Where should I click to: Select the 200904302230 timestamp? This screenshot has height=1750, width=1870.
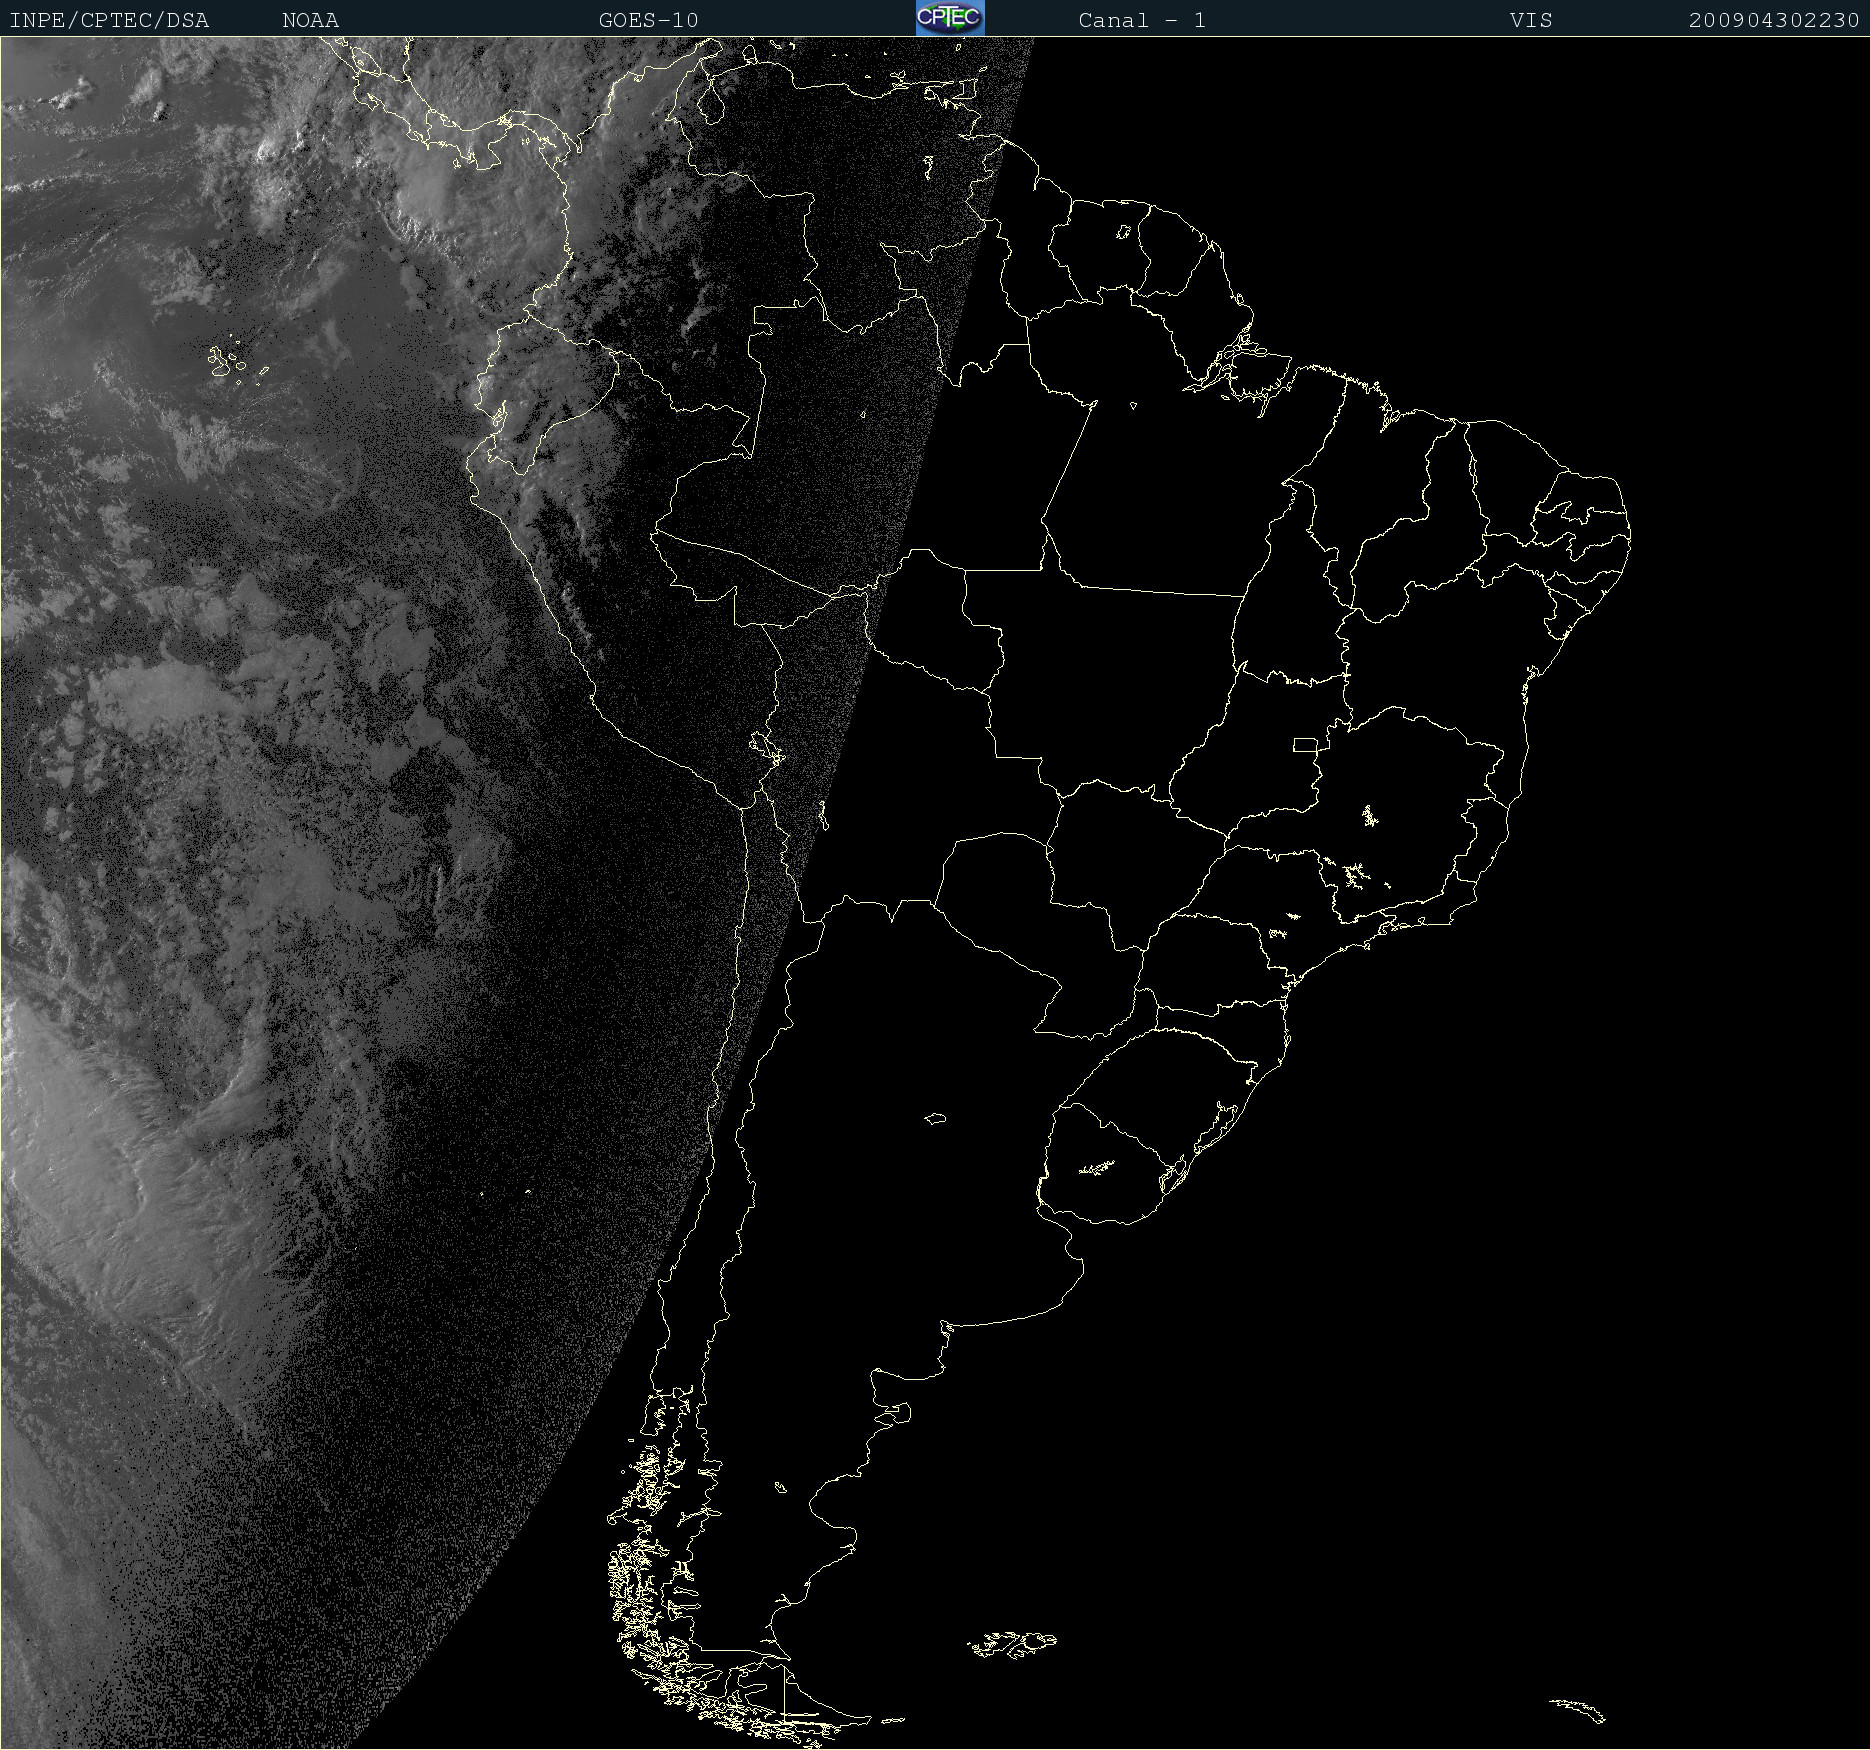point(1774,20)
